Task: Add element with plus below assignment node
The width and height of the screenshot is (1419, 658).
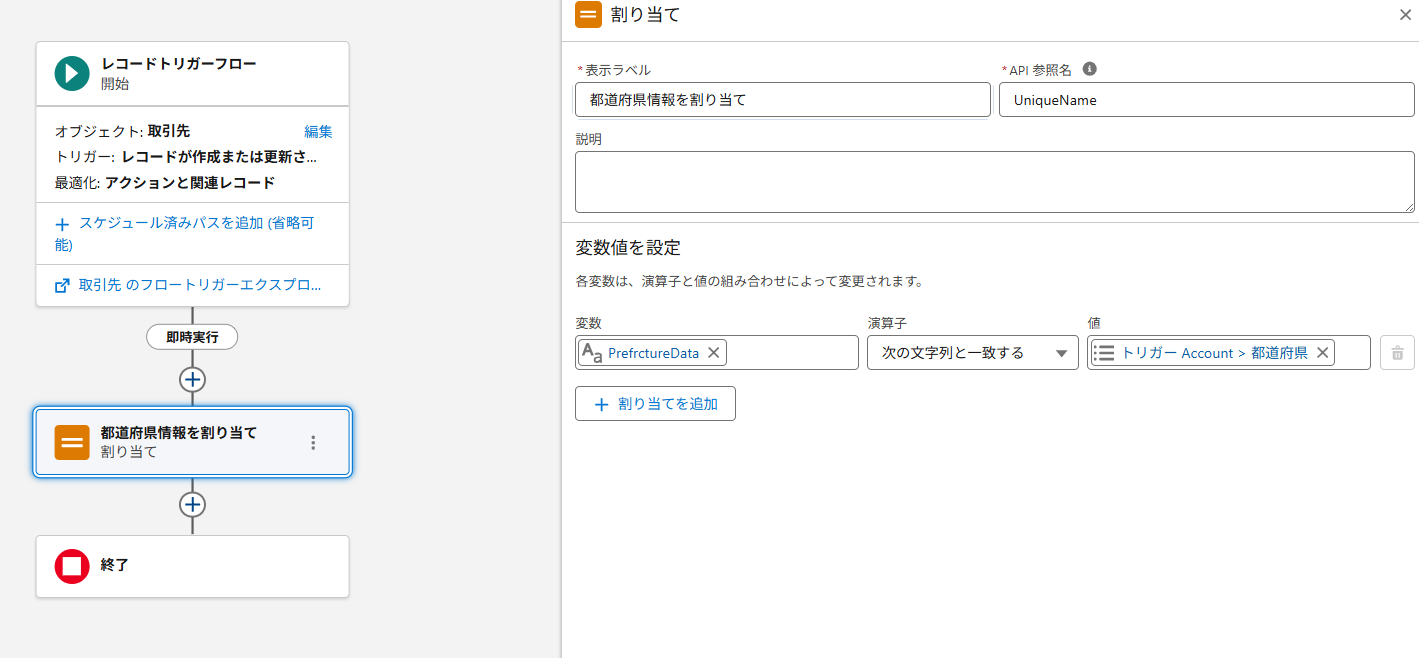Action: (x=192, y=504)
